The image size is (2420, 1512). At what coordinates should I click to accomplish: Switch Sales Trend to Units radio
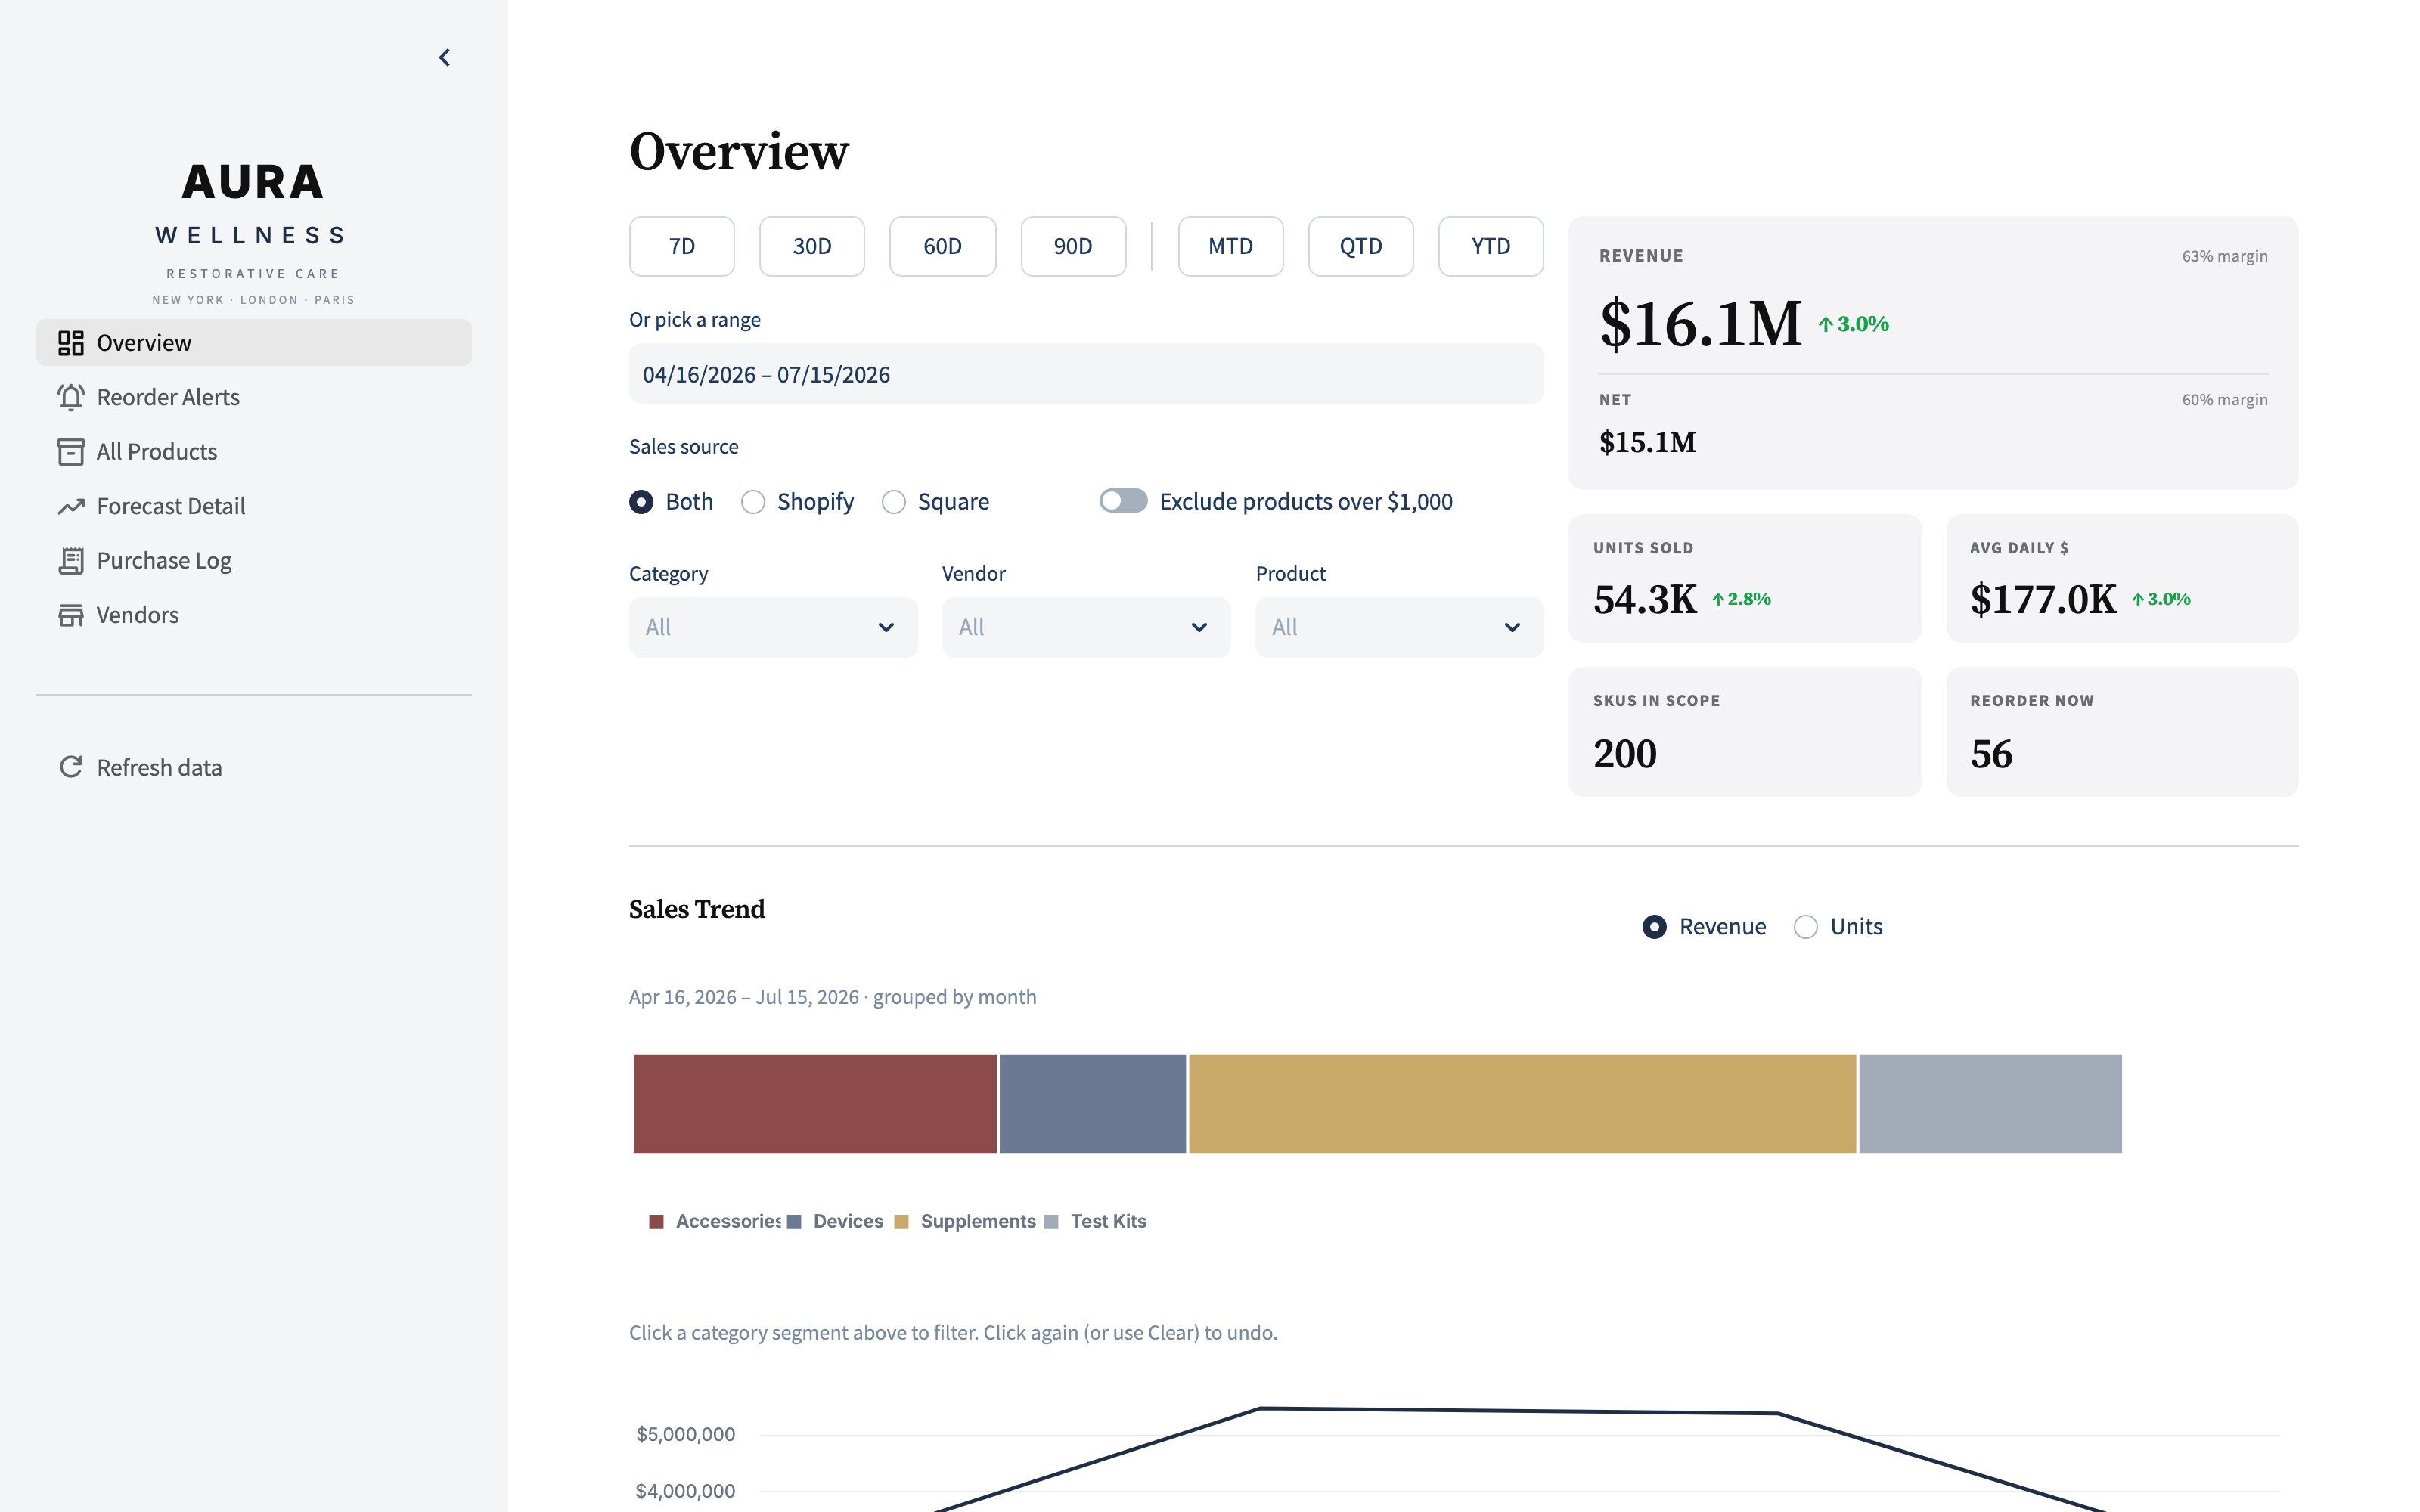click(1806, 927)
